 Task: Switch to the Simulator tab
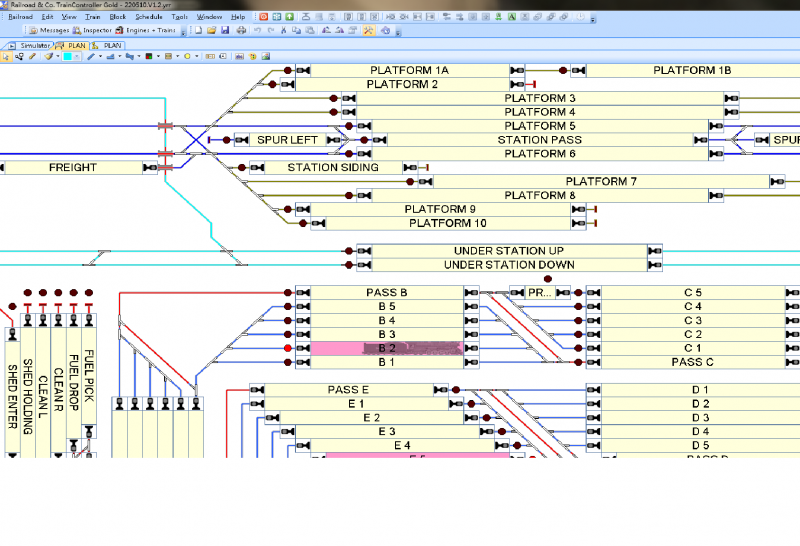[30, 45]
